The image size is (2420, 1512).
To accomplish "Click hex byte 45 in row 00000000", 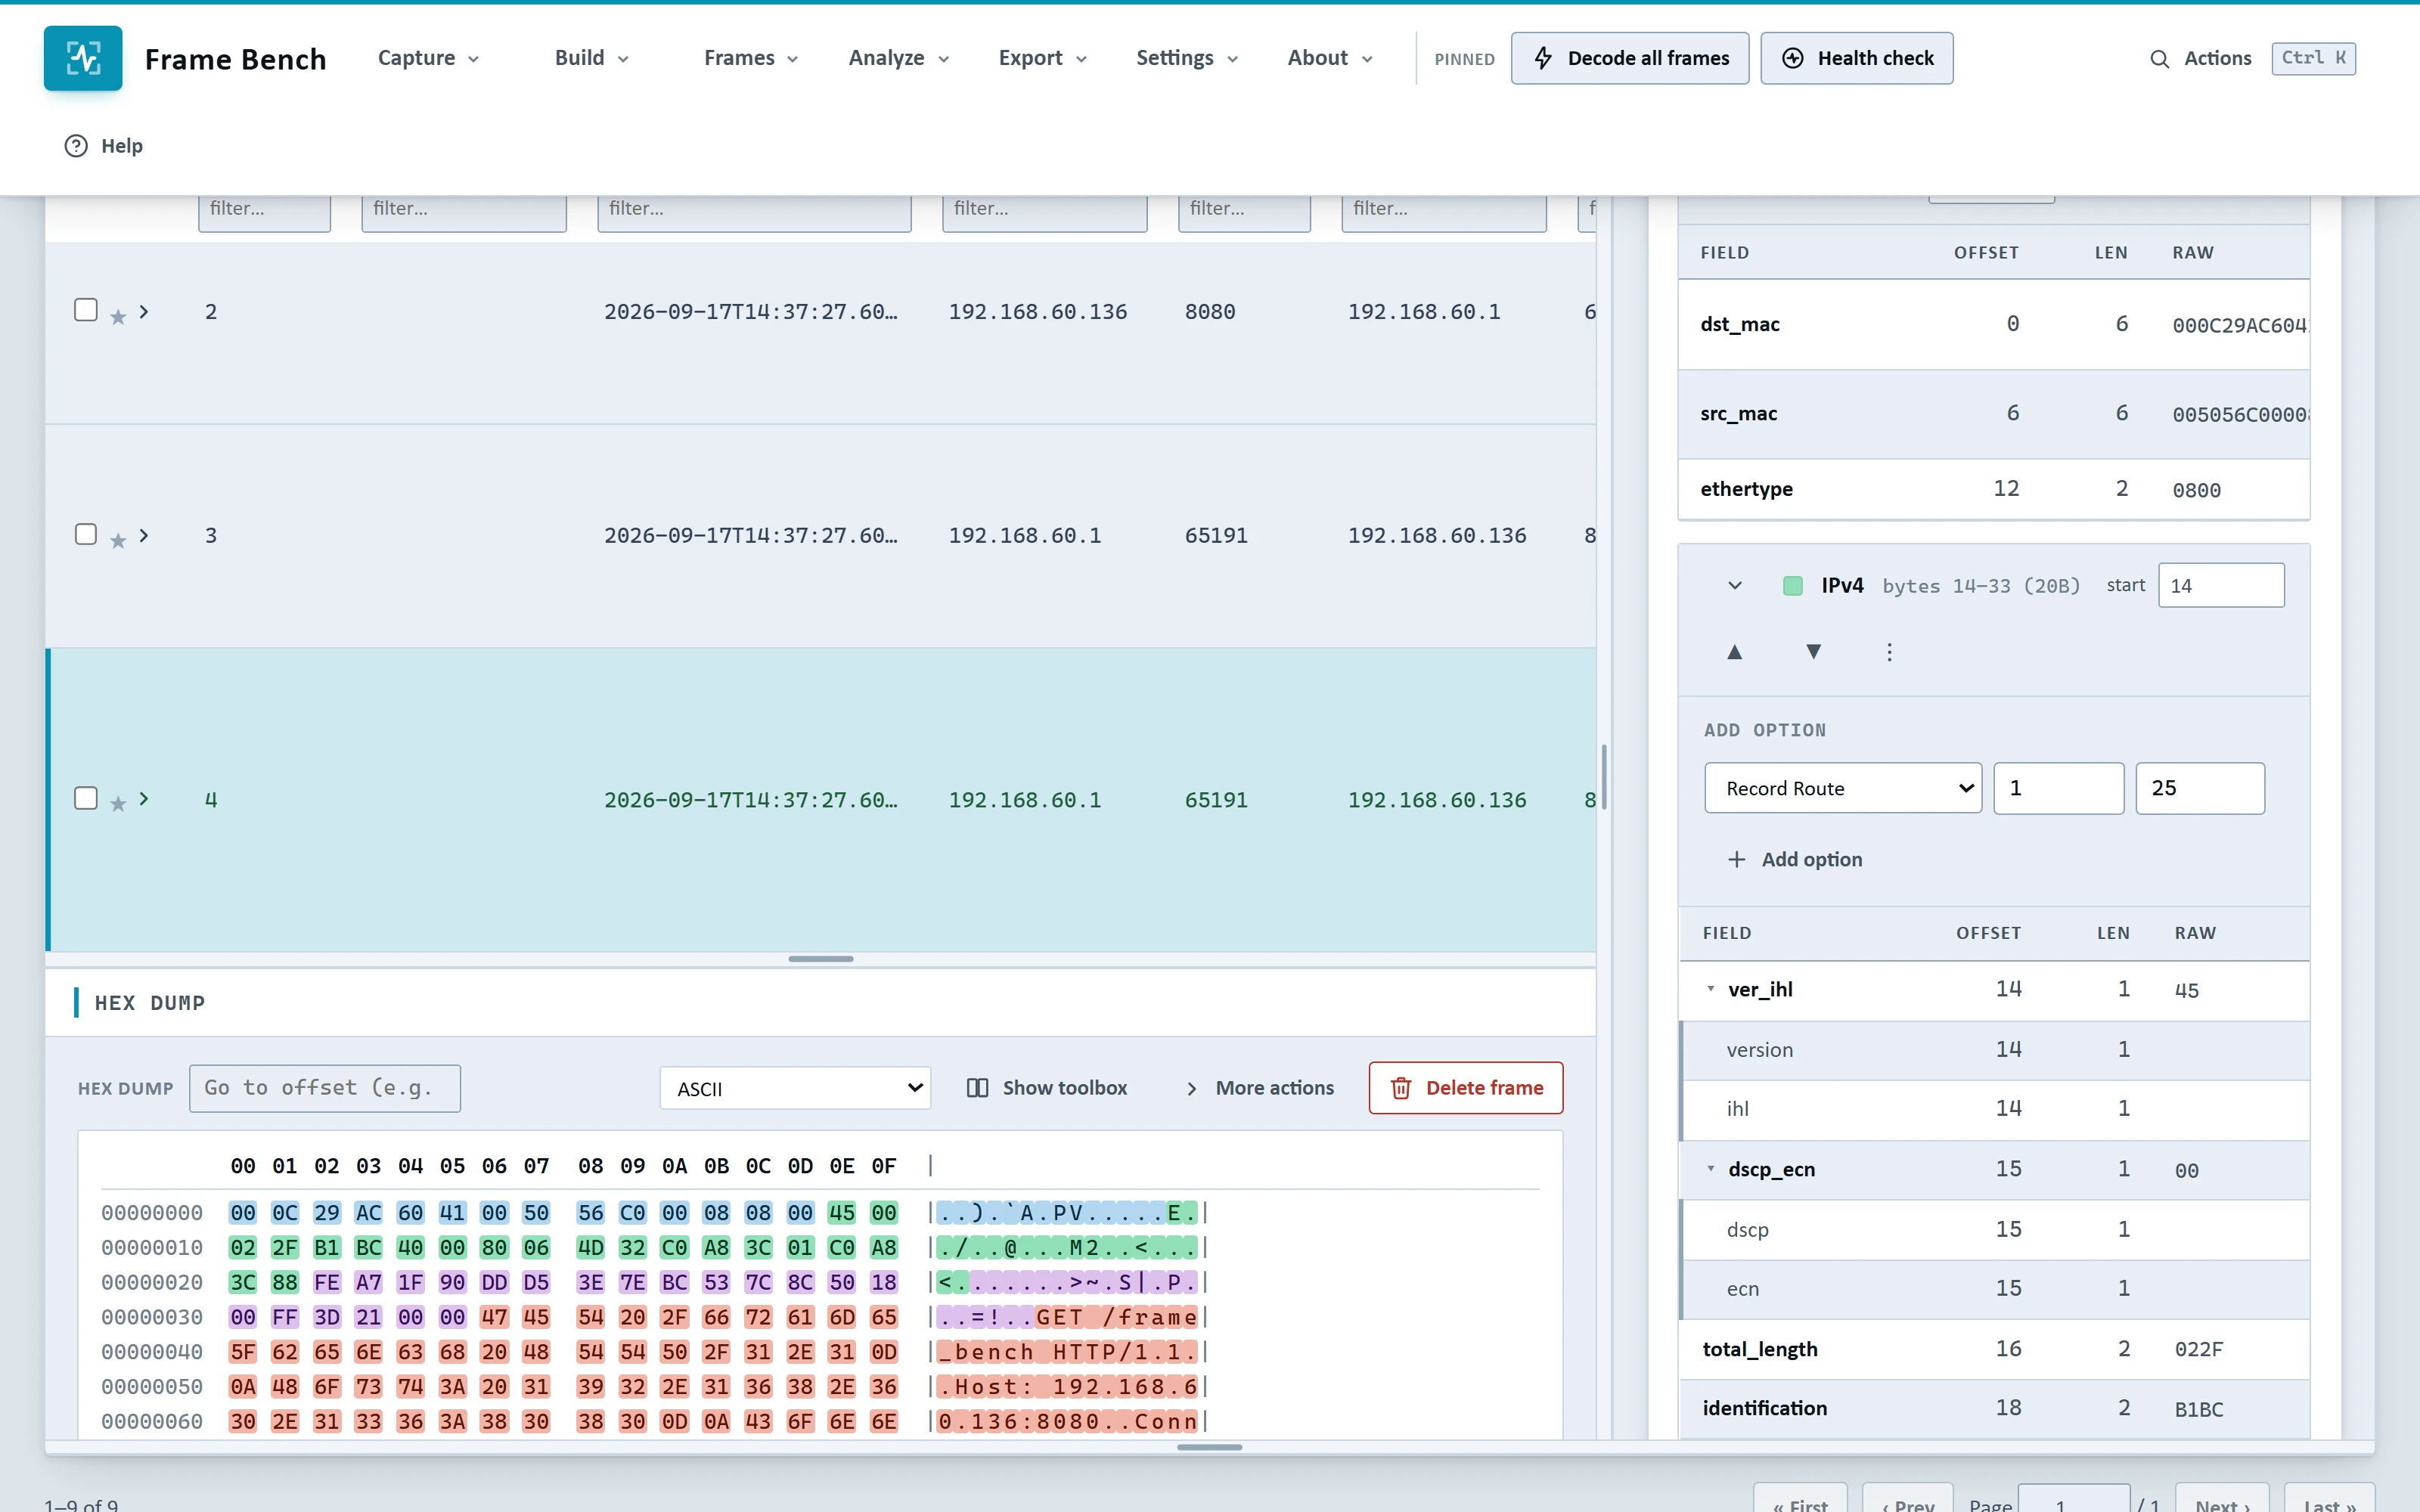I will click(x=842, y=1213).
